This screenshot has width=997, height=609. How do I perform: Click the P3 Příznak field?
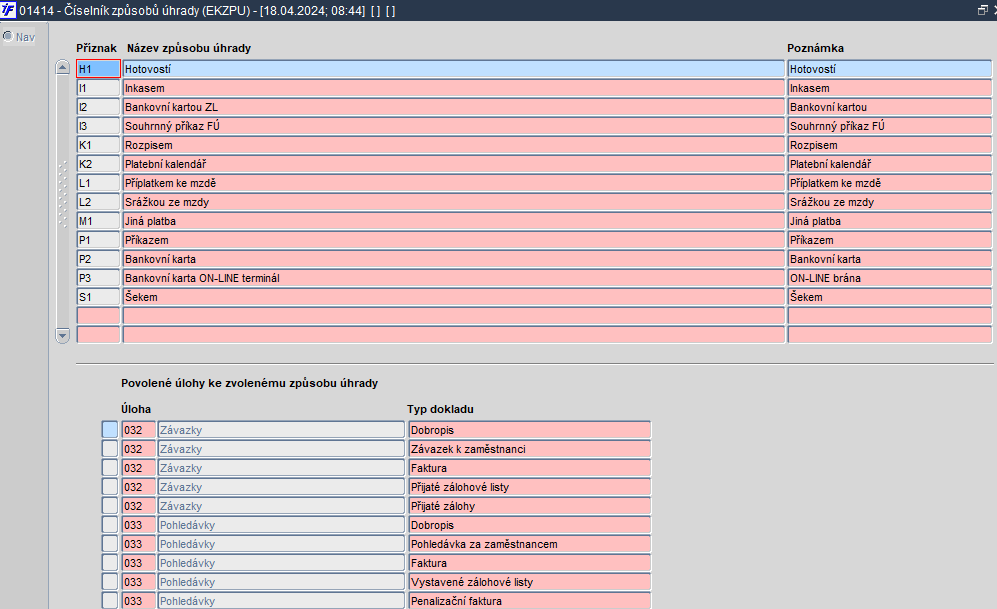(99, 278)
